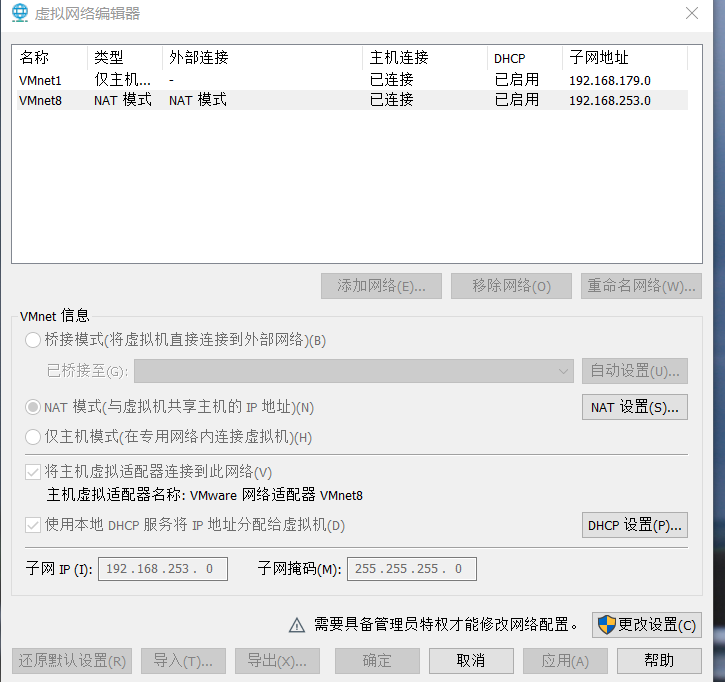Screen dimensions: 725x682
Task: Select the VMnet1 row
Action: pos(352,80)
